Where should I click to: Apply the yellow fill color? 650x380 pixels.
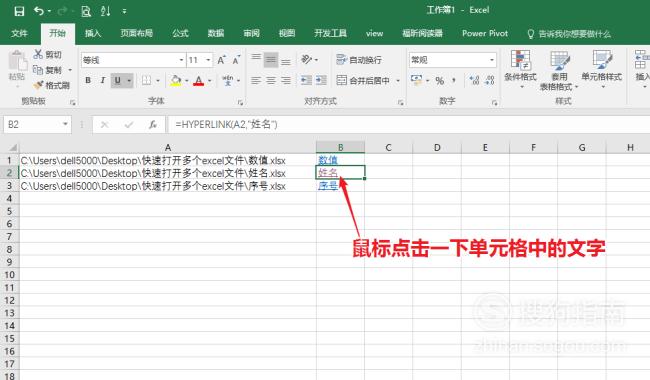[x=176, y=80]
